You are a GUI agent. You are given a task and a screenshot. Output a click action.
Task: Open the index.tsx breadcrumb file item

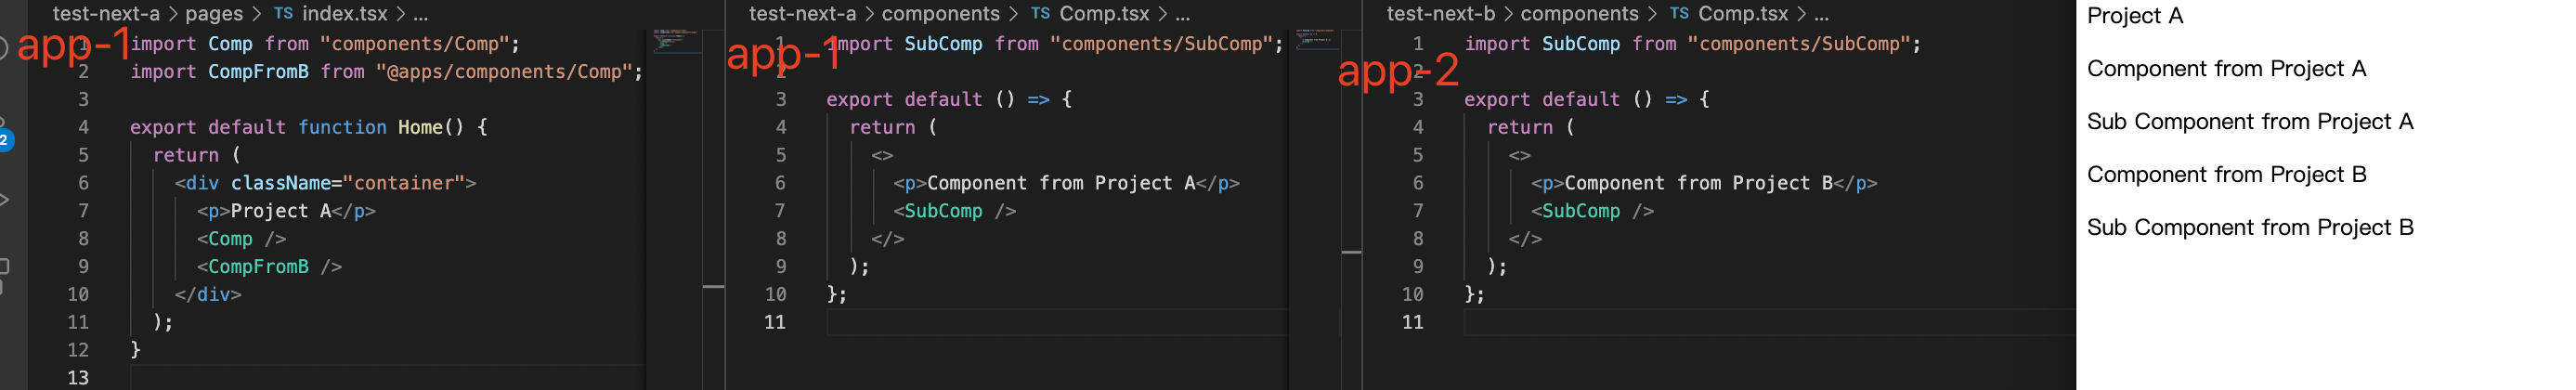coord(344,14)
